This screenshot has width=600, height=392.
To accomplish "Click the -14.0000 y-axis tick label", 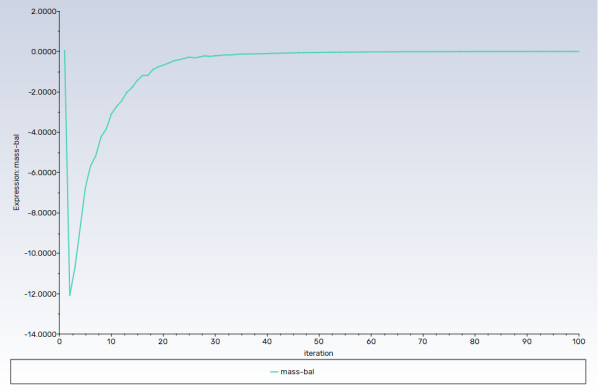I will [41, 334].
